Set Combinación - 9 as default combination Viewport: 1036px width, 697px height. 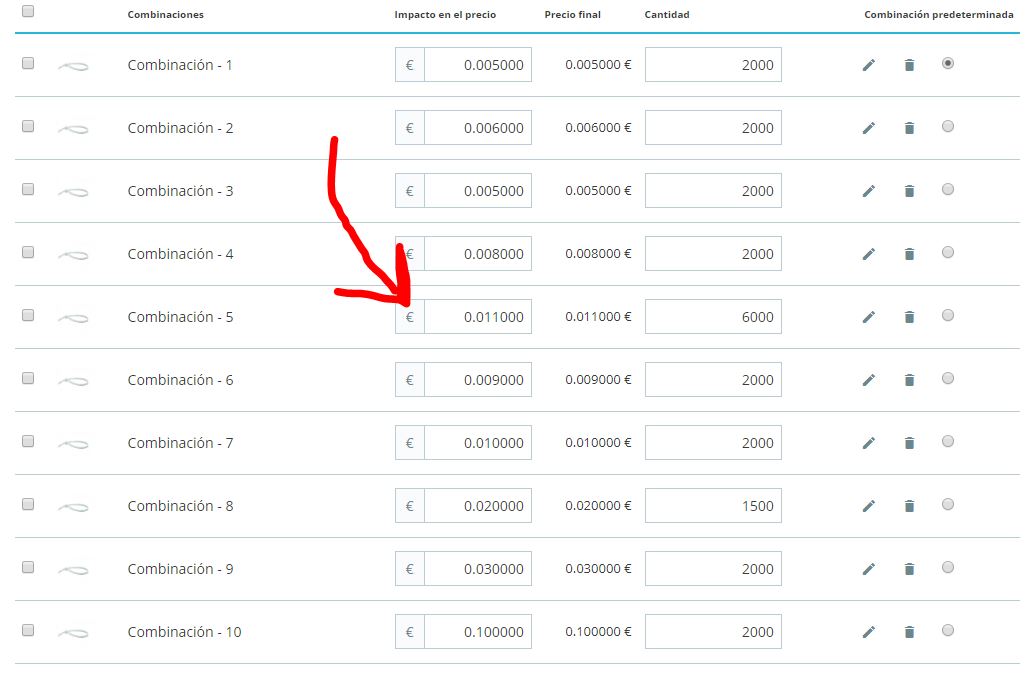tap(947, 567)
